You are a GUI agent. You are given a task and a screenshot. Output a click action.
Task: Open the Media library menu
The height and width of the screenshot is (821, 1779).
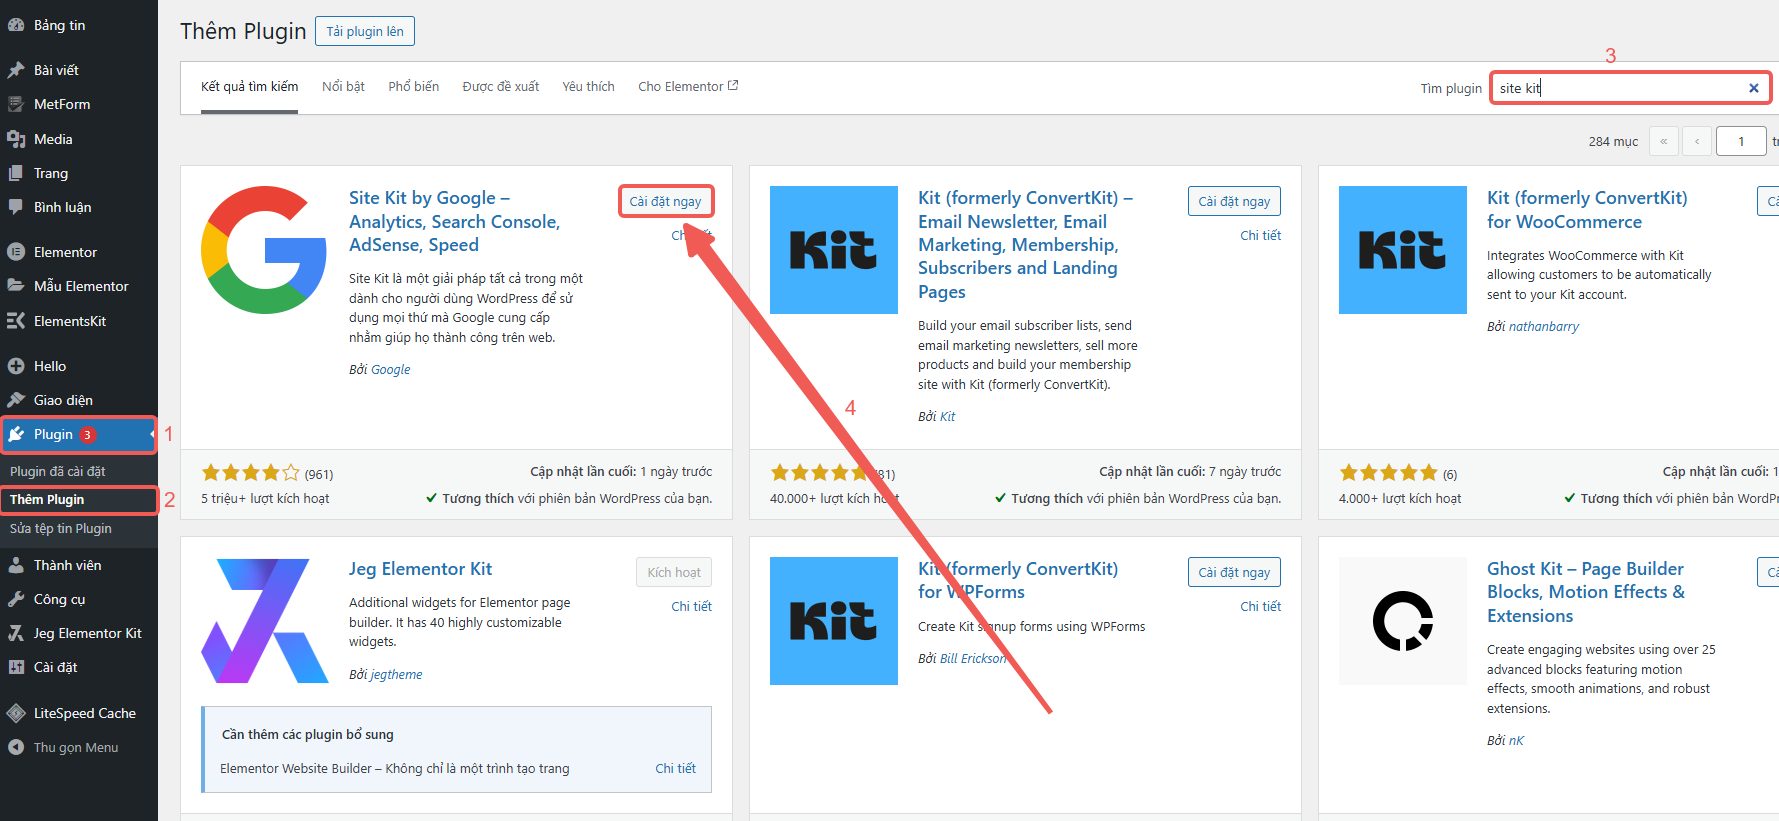click(53, 139)
